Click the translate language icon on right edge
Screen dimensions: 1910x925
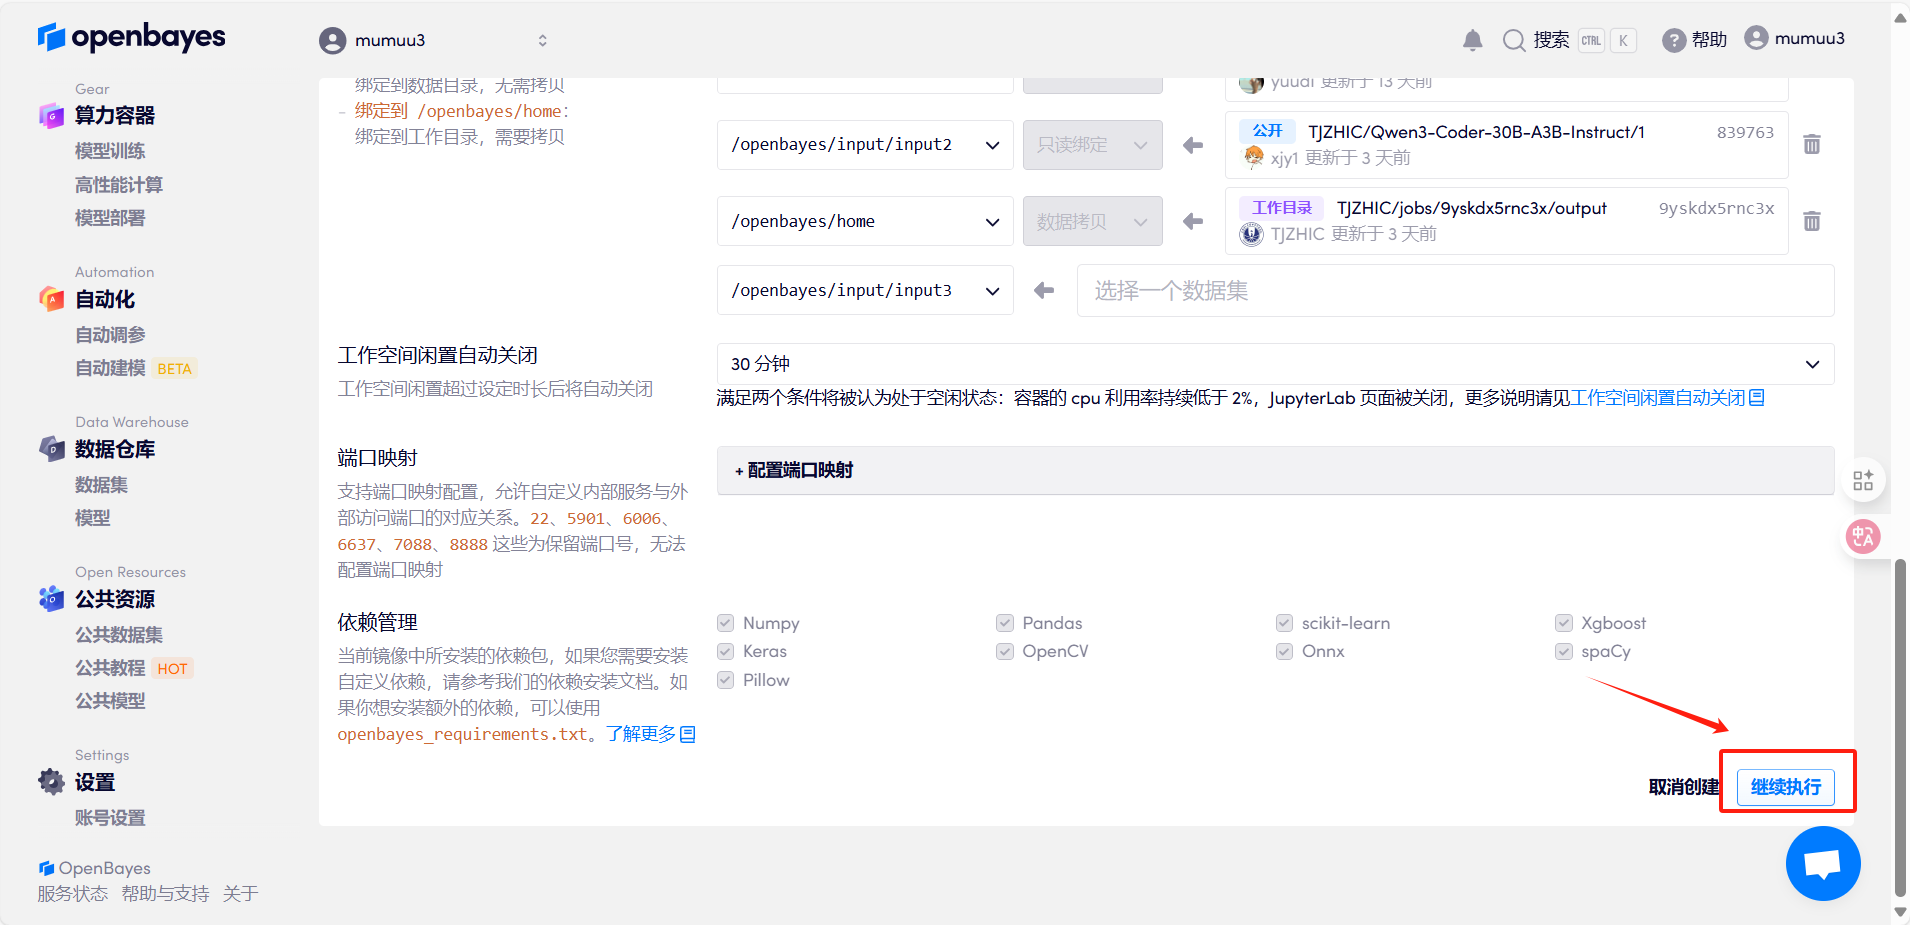click(x=1862, y=536)
